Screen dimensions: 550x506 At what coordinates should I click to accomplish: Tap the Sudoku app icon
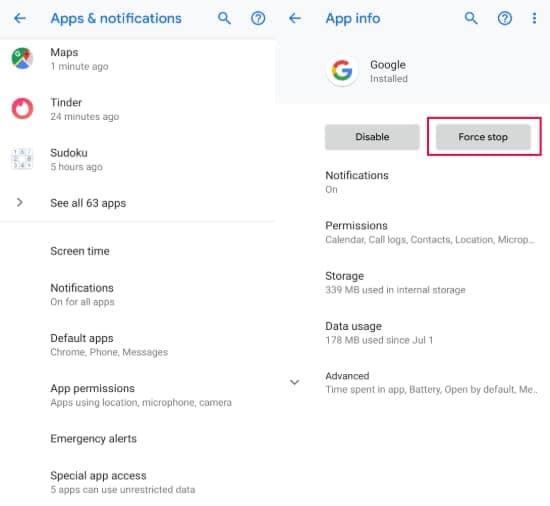pos(22,158)
